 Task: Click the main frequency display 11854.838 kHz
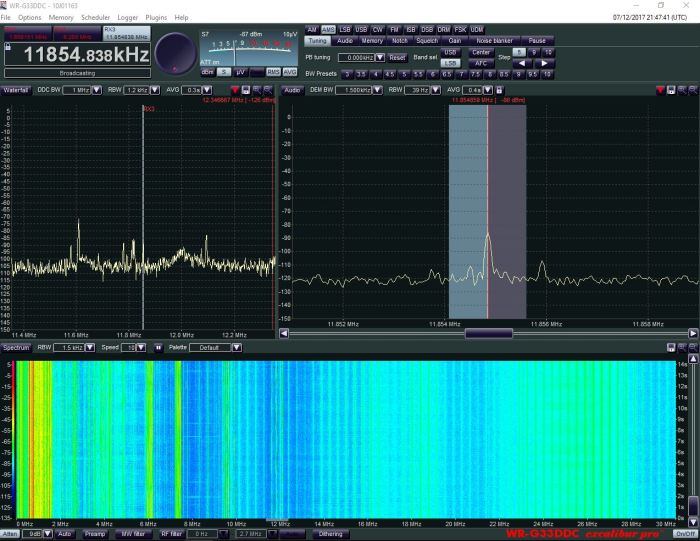point(78,55)
